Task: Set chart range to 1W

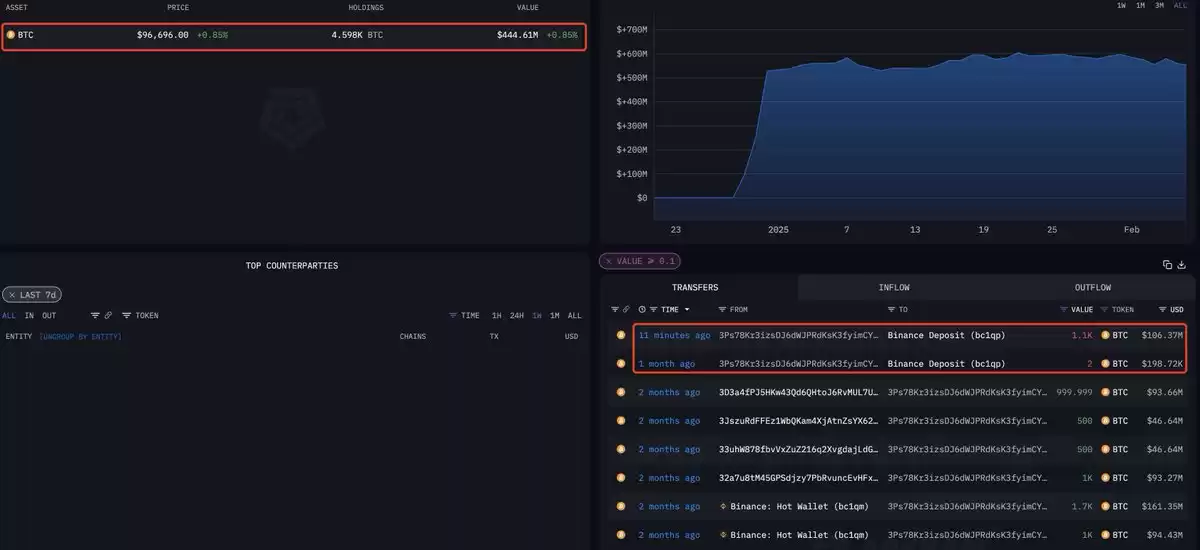Action: pyautogui.click(x=1121, y=6)
